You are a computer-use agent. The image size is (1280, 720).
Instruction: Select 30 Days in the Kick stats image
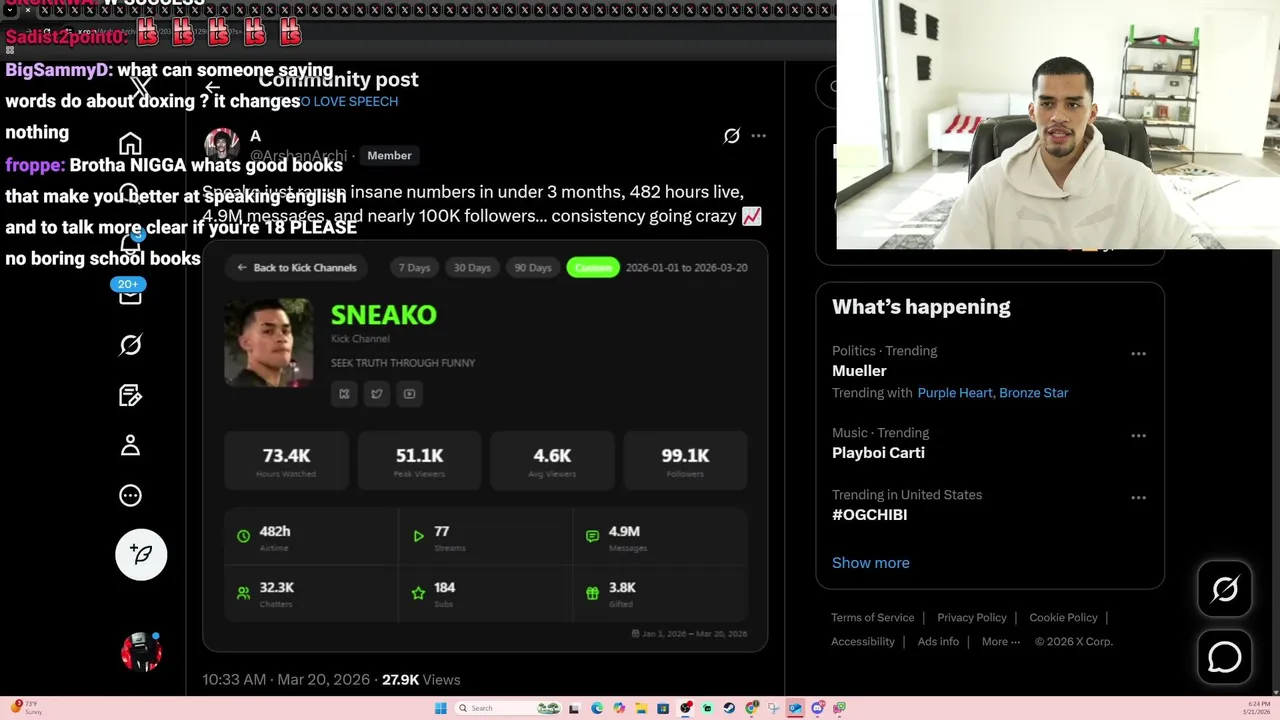[472, 268]
